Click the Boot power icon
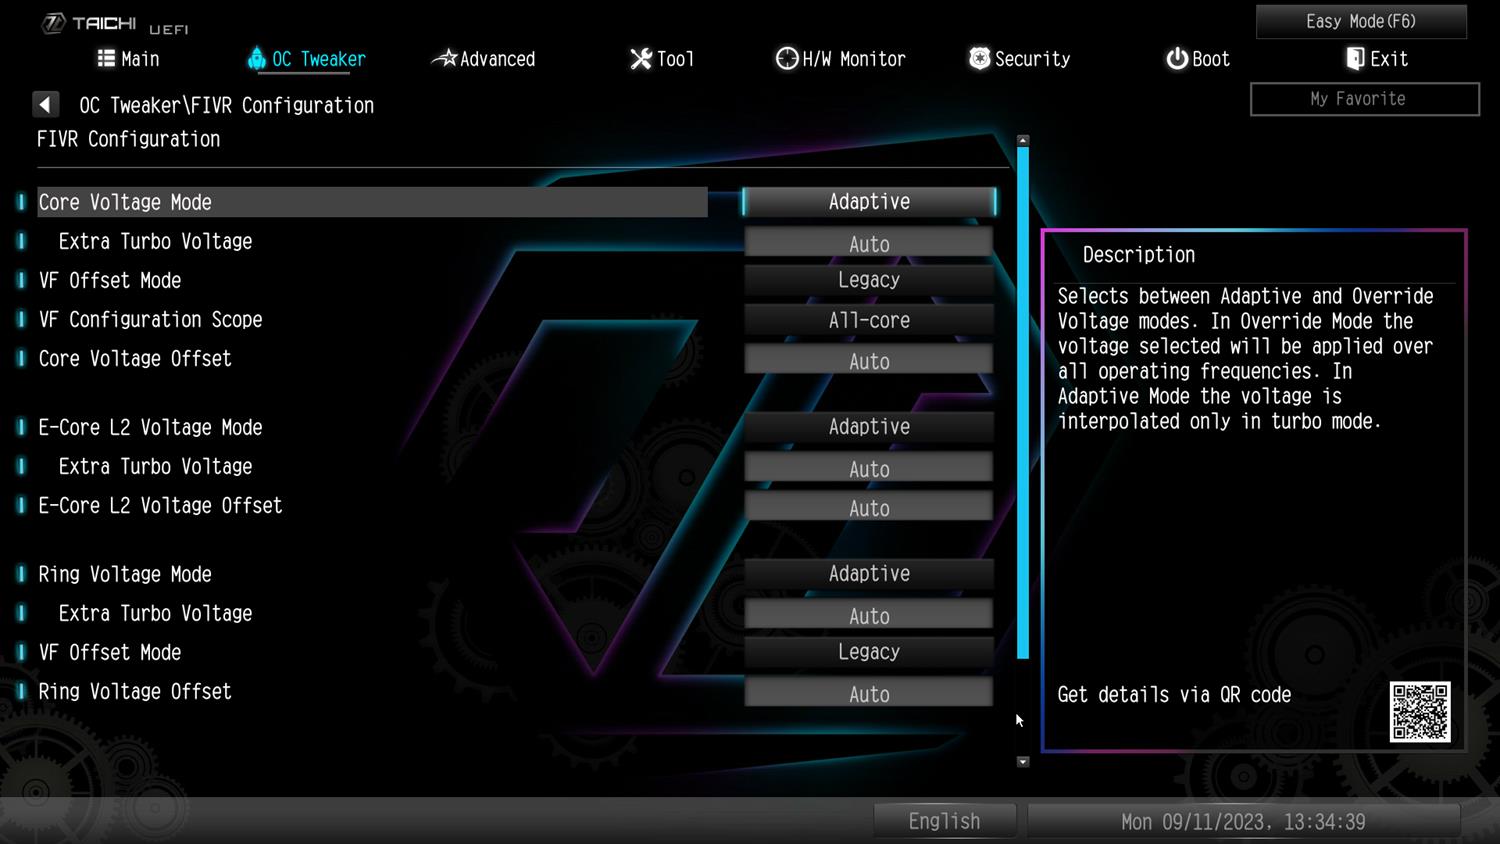 pos(1177,59)
